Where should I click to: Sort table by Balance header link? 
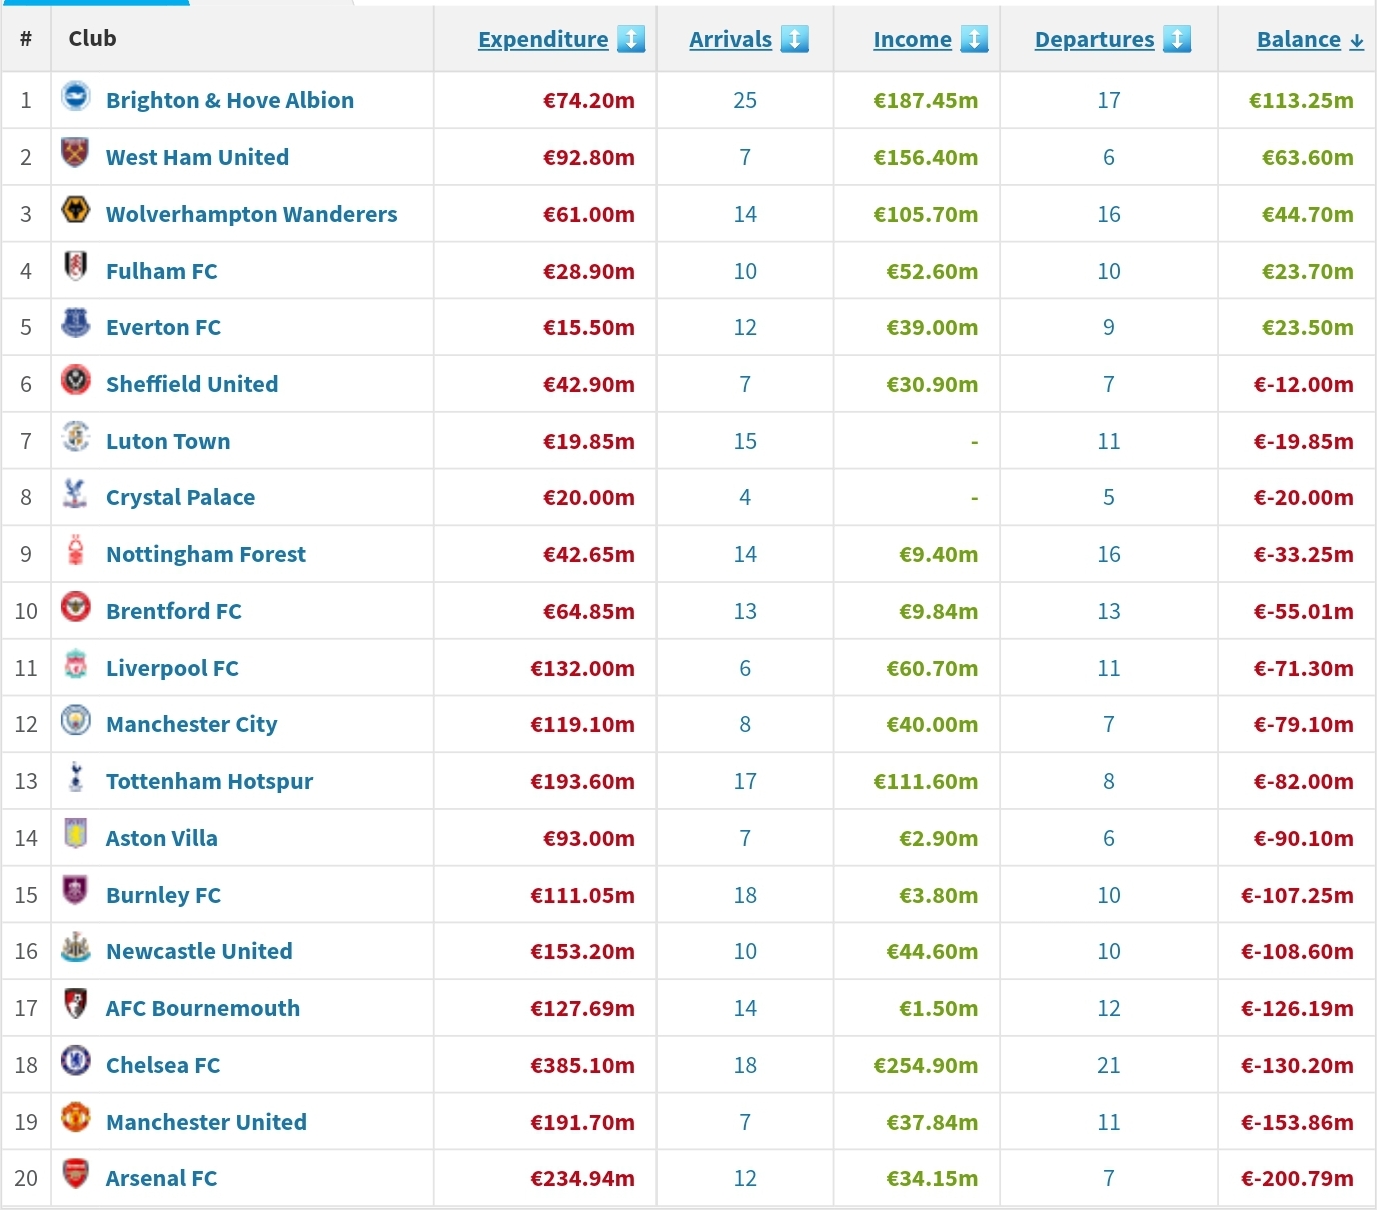[x=1299, y=39]
